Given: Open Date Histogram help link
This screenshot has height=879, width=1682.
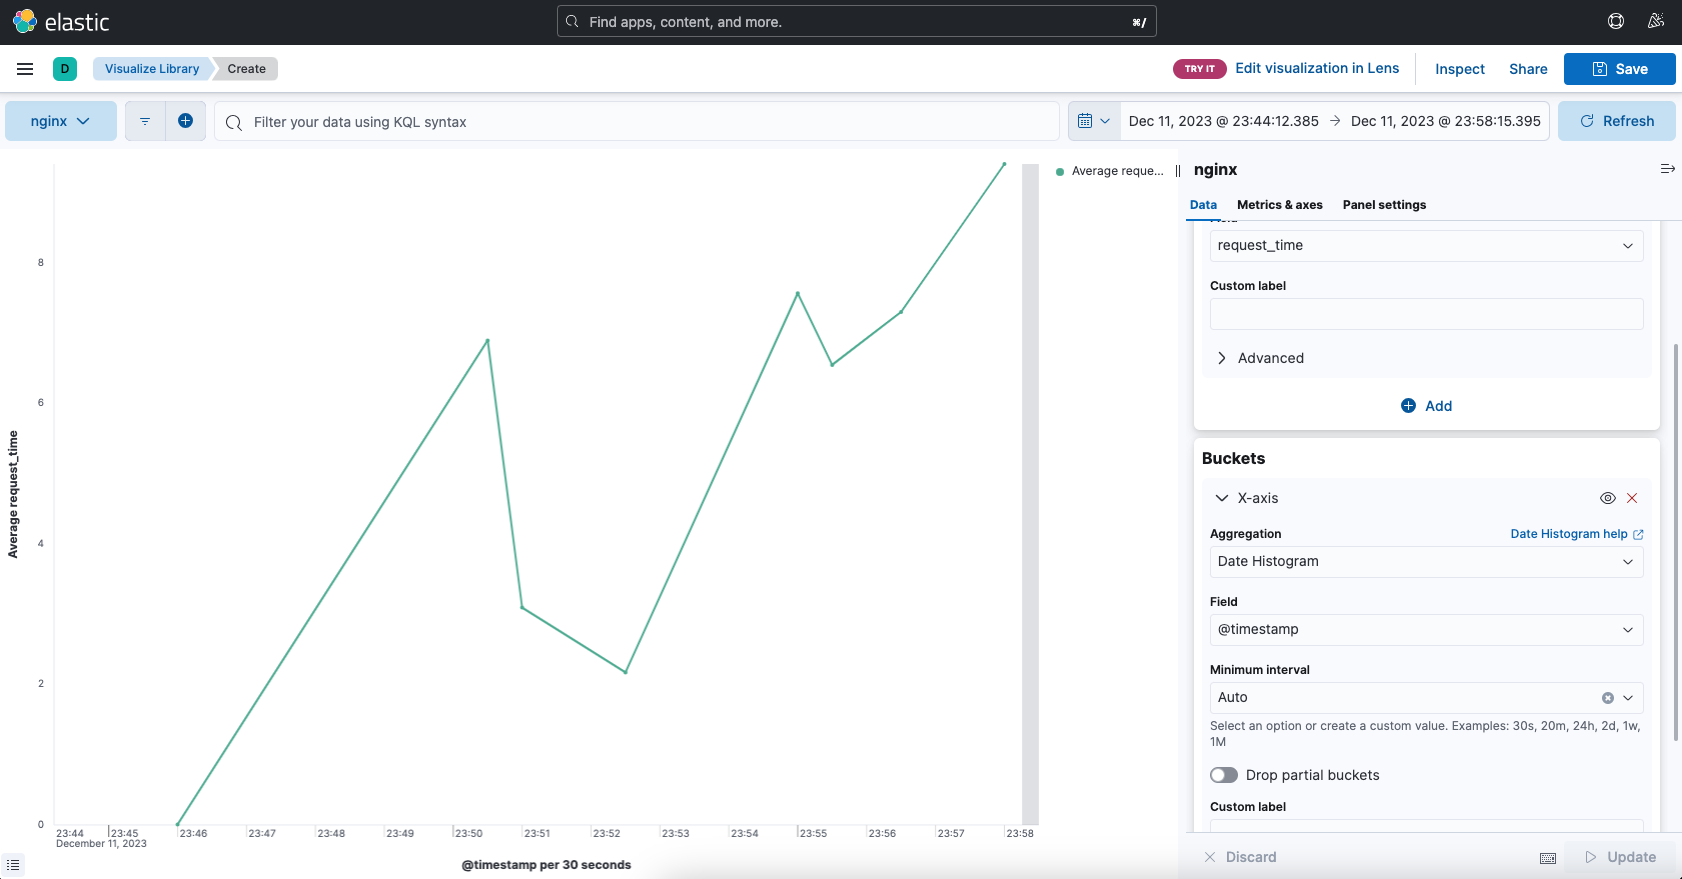Looking at the screenshot, I should 1577,534.
